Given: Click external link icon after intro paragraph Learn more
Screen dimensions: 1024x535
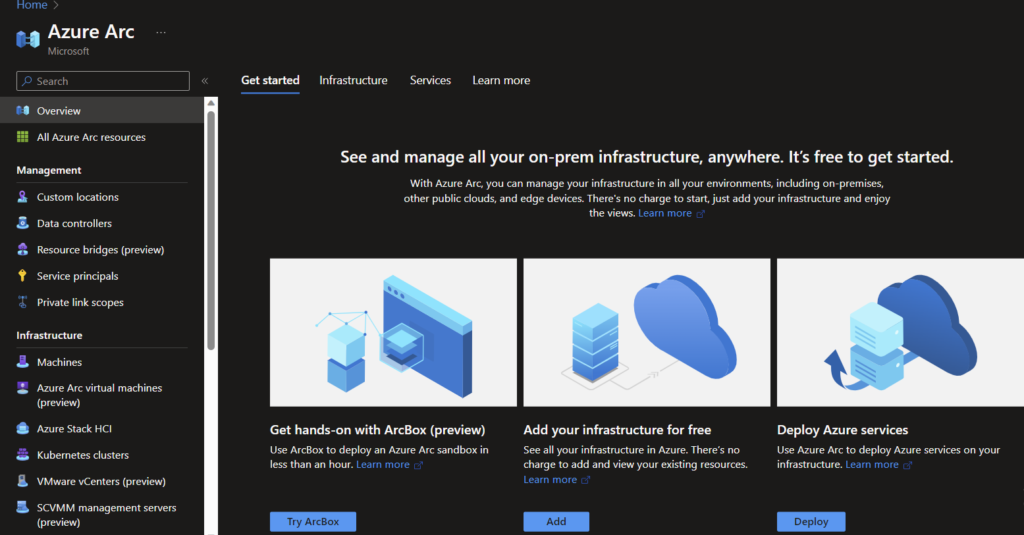Looking at the screenshot, I should pyautogui.click(x=700, y=214).
